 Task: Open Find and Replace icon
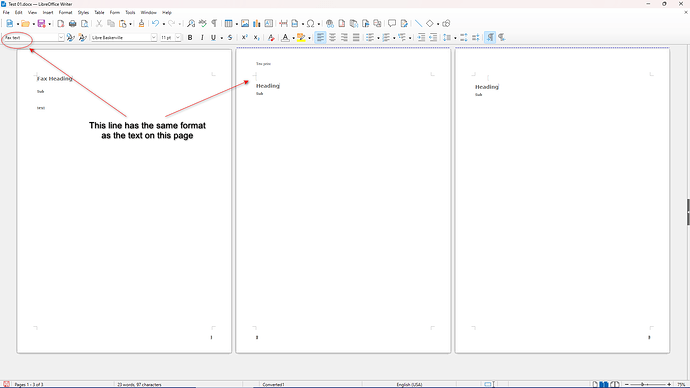click(191, 23)
